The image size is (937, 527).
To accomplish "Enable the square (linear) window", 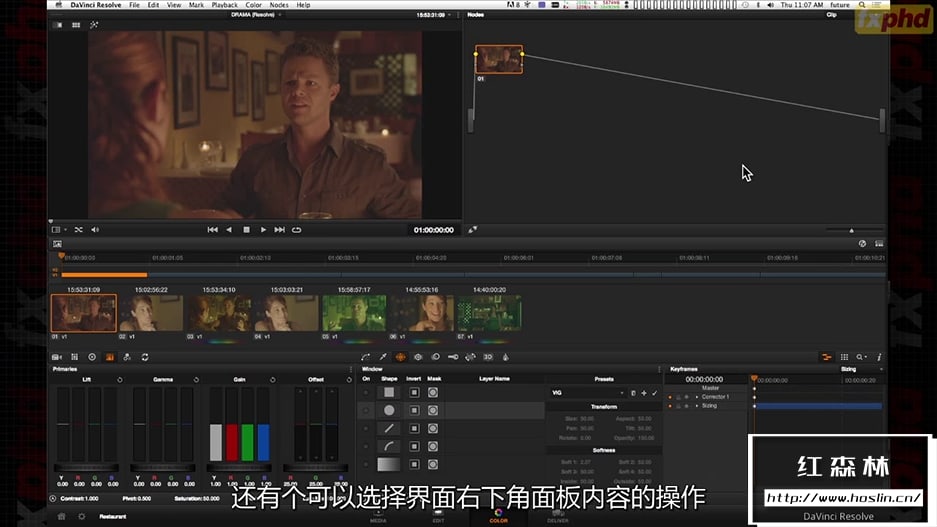I will [366, 393].
